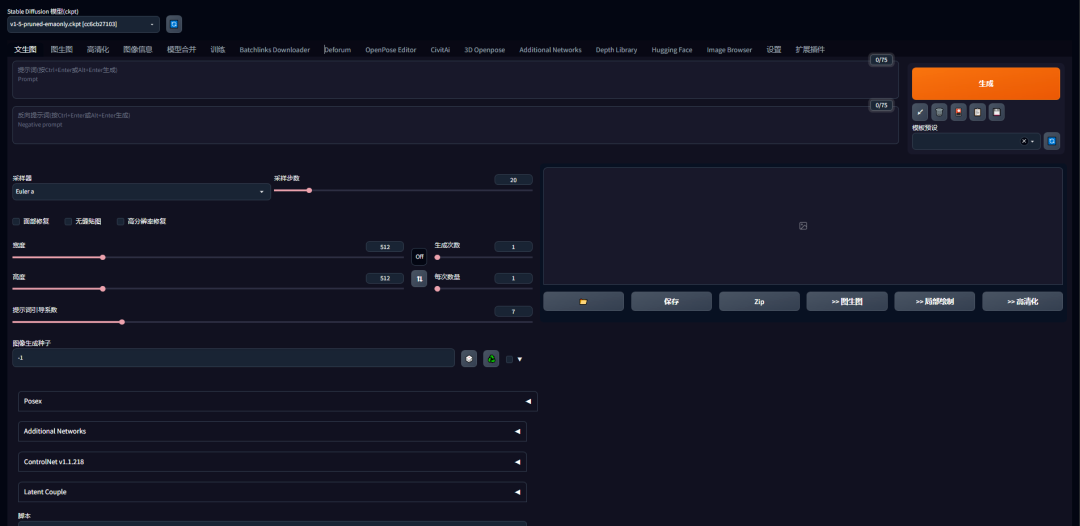Swap width and height with the arrows button
The width and height of the screenshot is (1080, 526).
click(419, 279)
